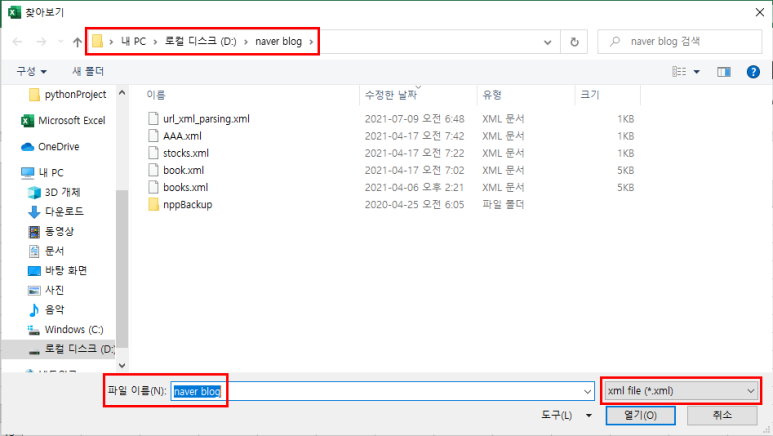773x436 pixels.
Task: Refresh the naver blog folder
Action: [x=574, y=42]
